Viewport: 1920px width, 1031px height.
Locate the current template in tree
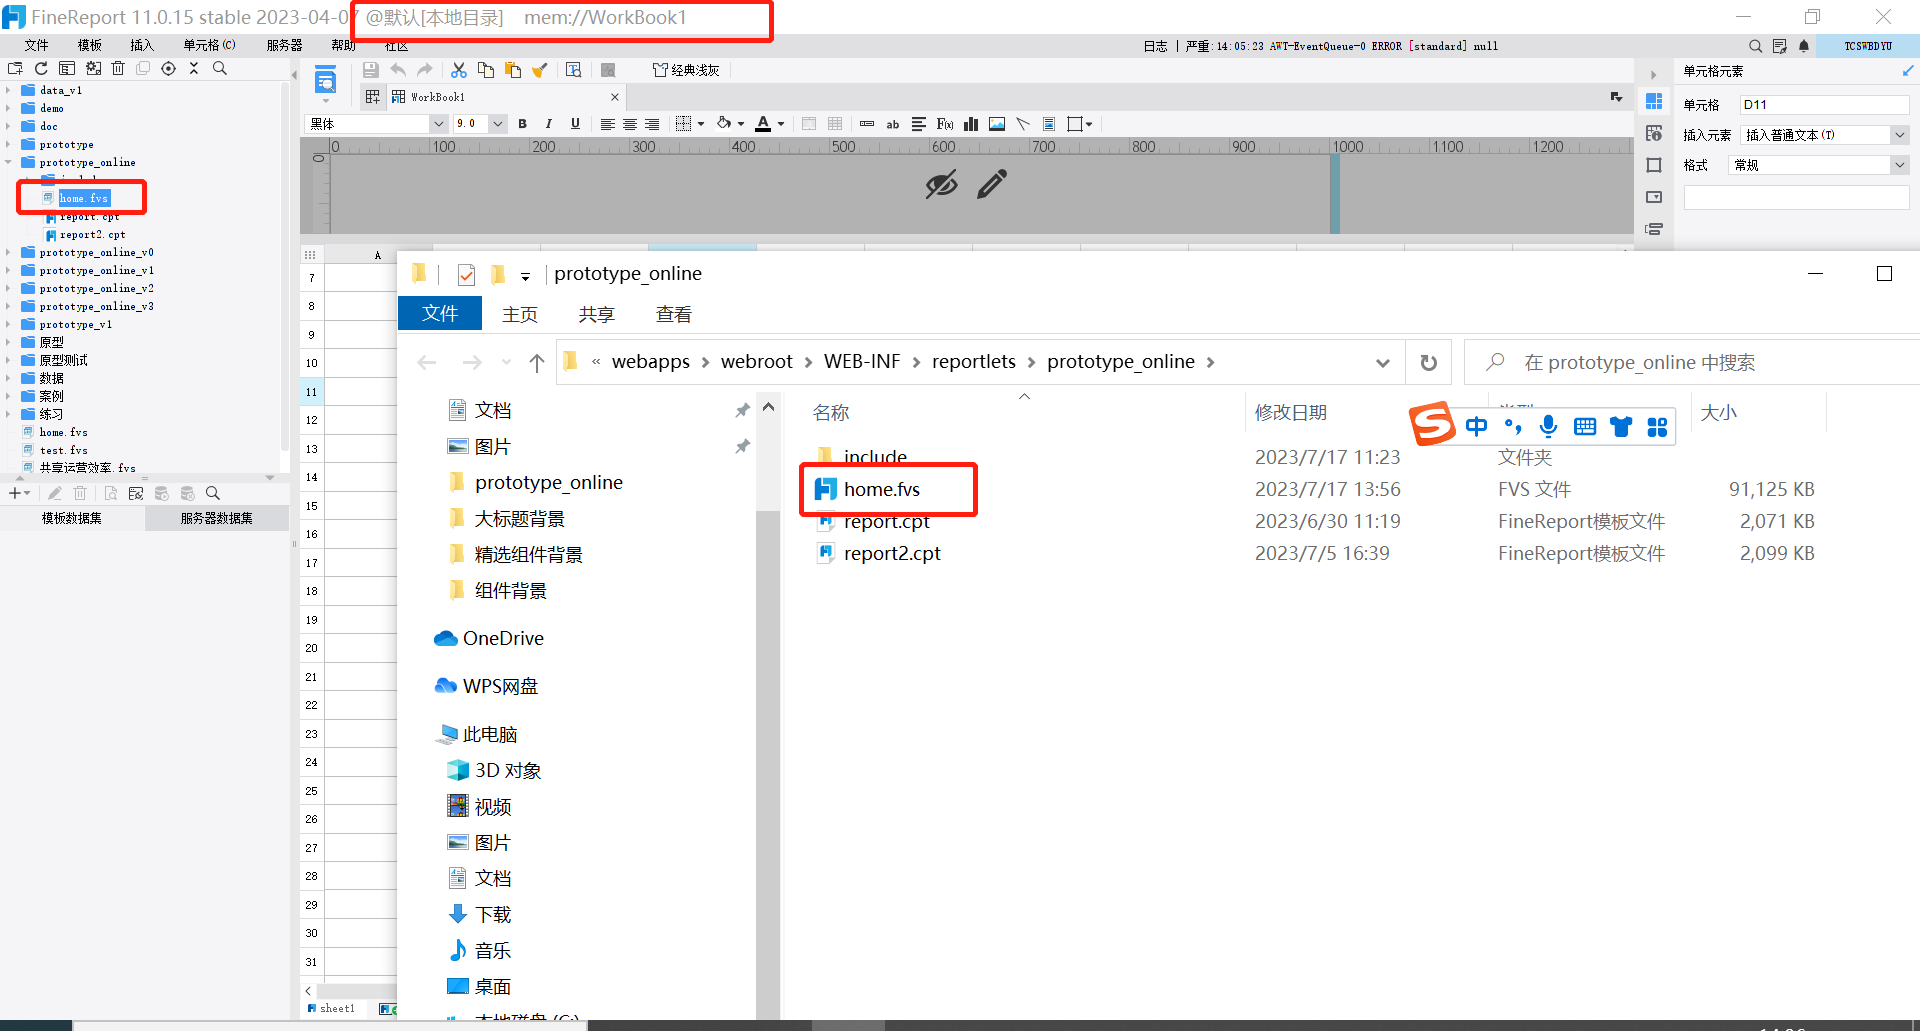168,69
